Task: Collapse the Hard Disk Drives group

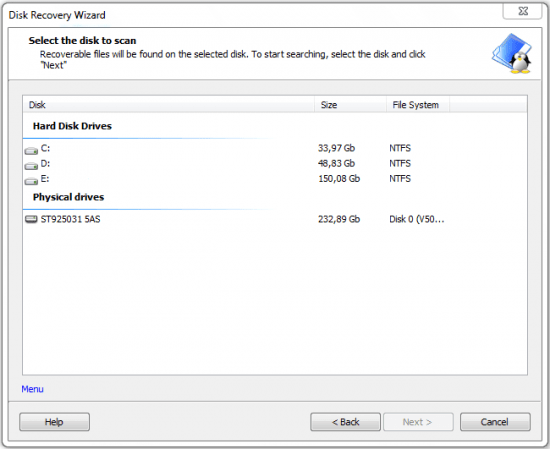Action: (72, 126)
